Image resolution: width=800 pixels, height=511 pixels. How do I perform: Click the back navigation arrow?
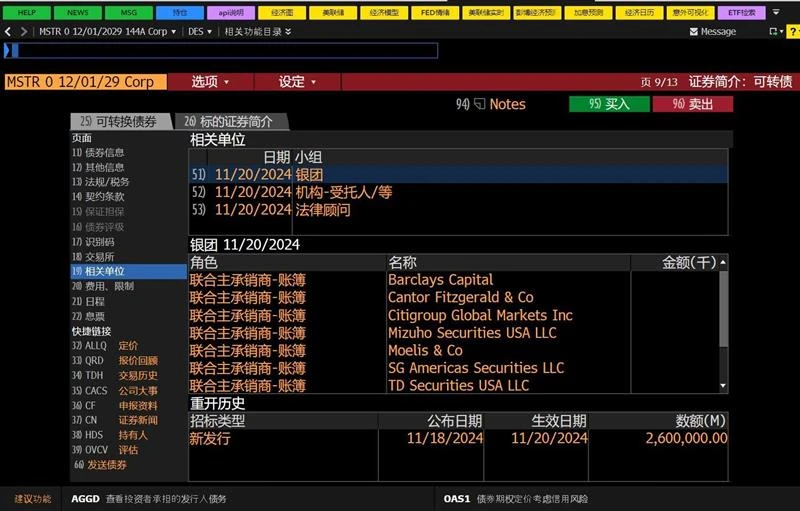[x=8, y=31]
